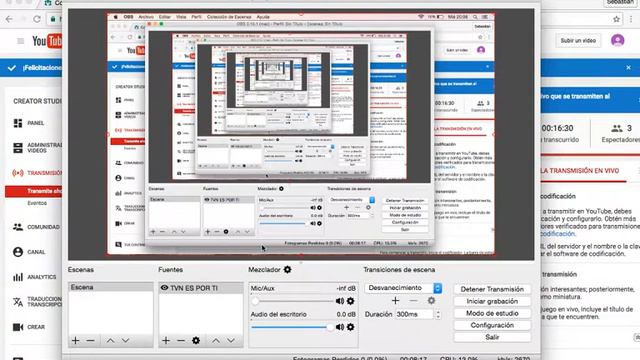Open transition properties gear icon

click(431, 301)
